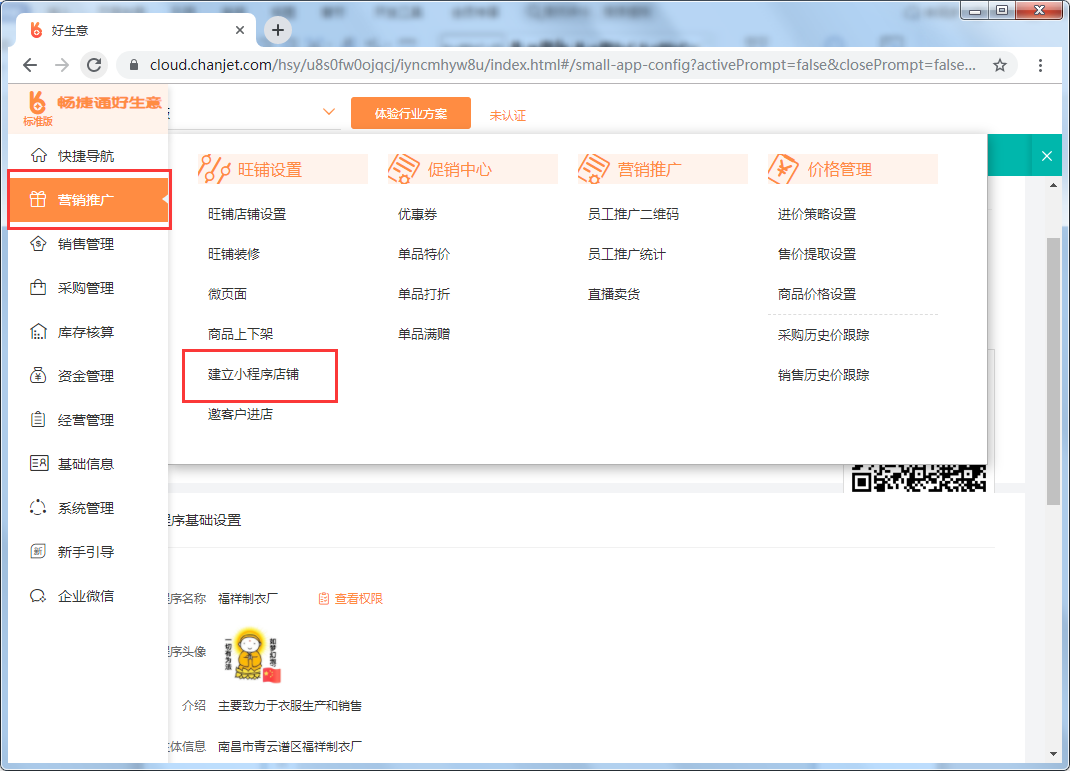The image size is (1070, 771).
Task: Open 旺铺店铺设置
Action: (247, 214)
